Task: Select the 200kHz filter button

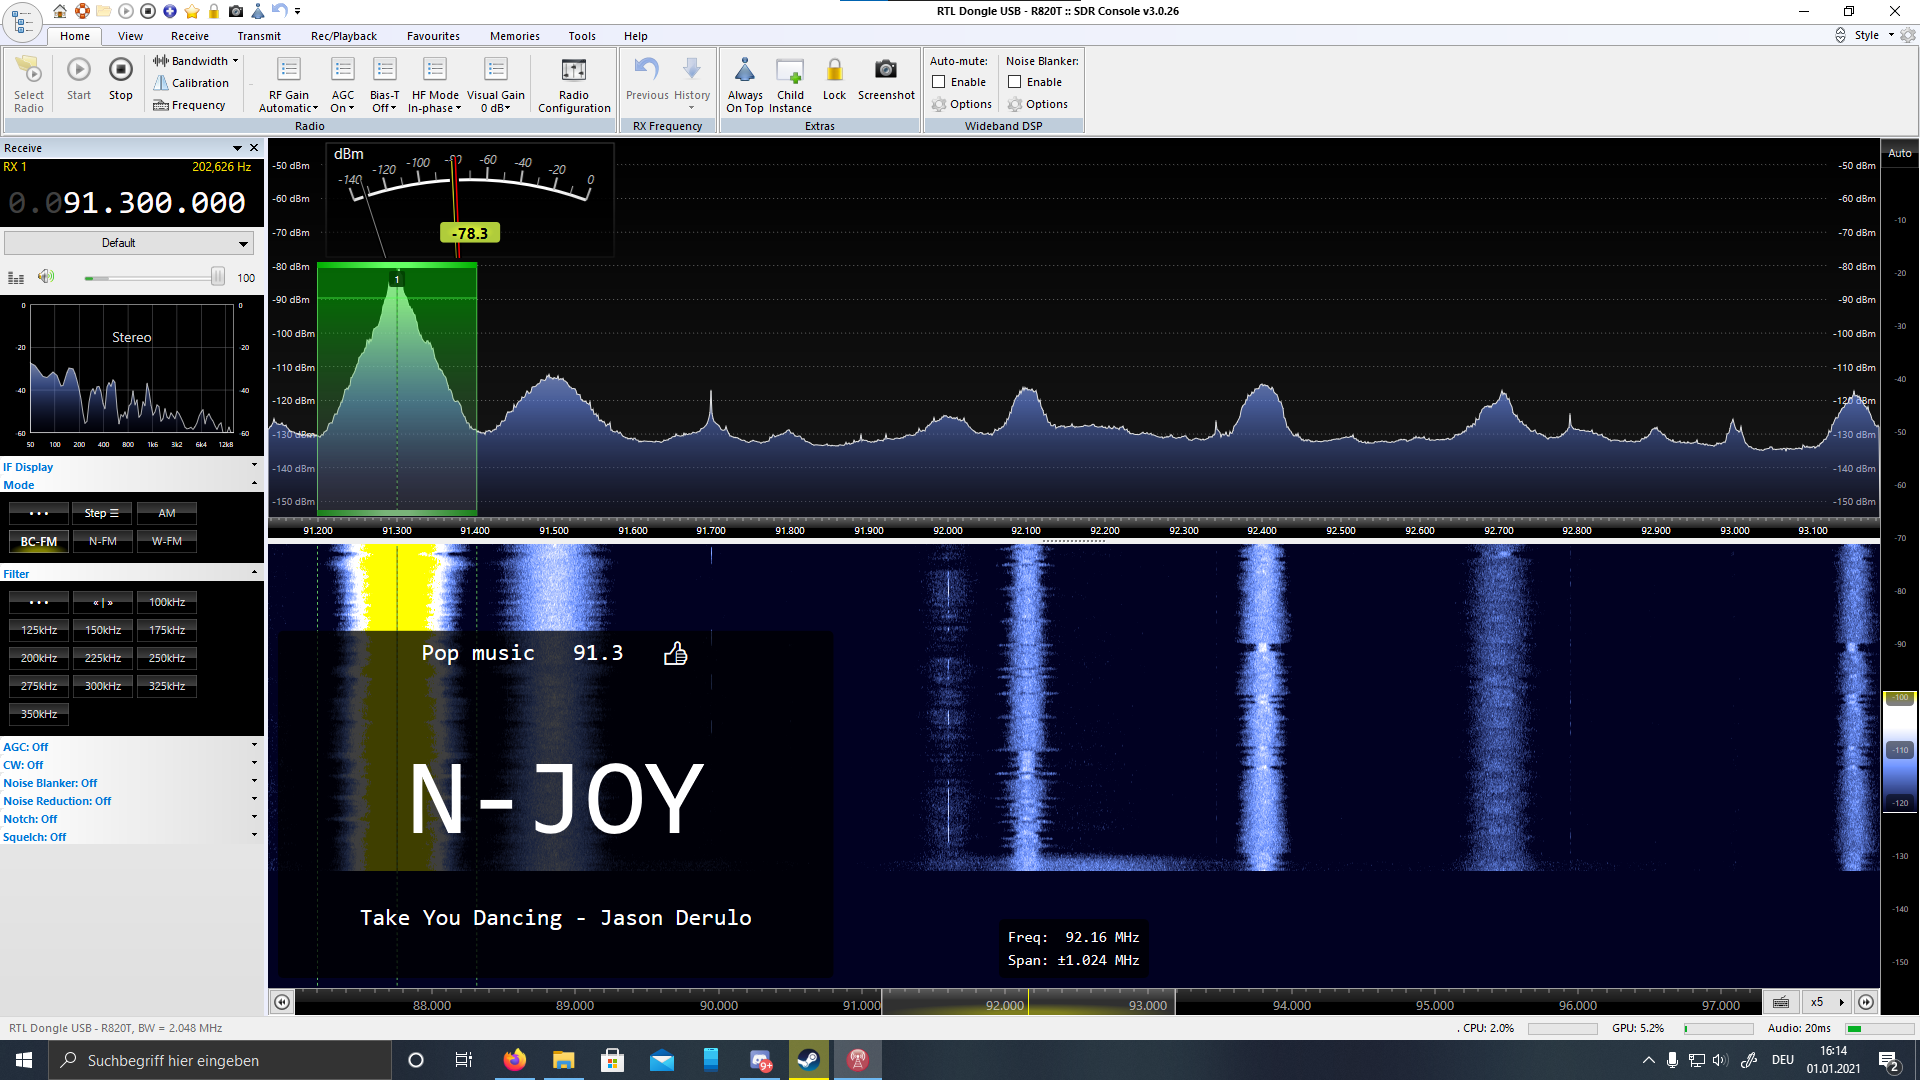Action: click(39, 658)
